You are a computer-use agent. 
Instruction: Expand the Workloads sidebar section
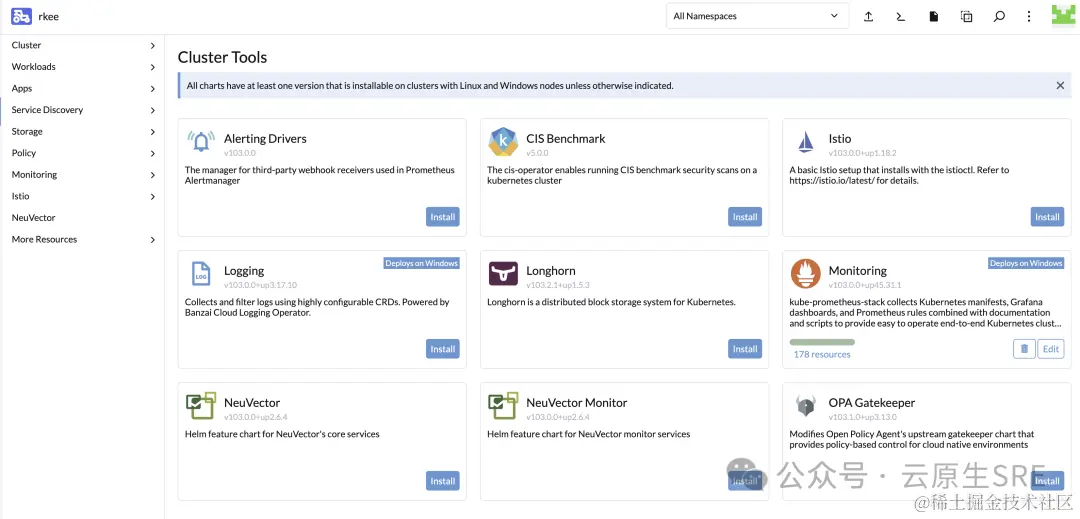(x=83, y=67)
